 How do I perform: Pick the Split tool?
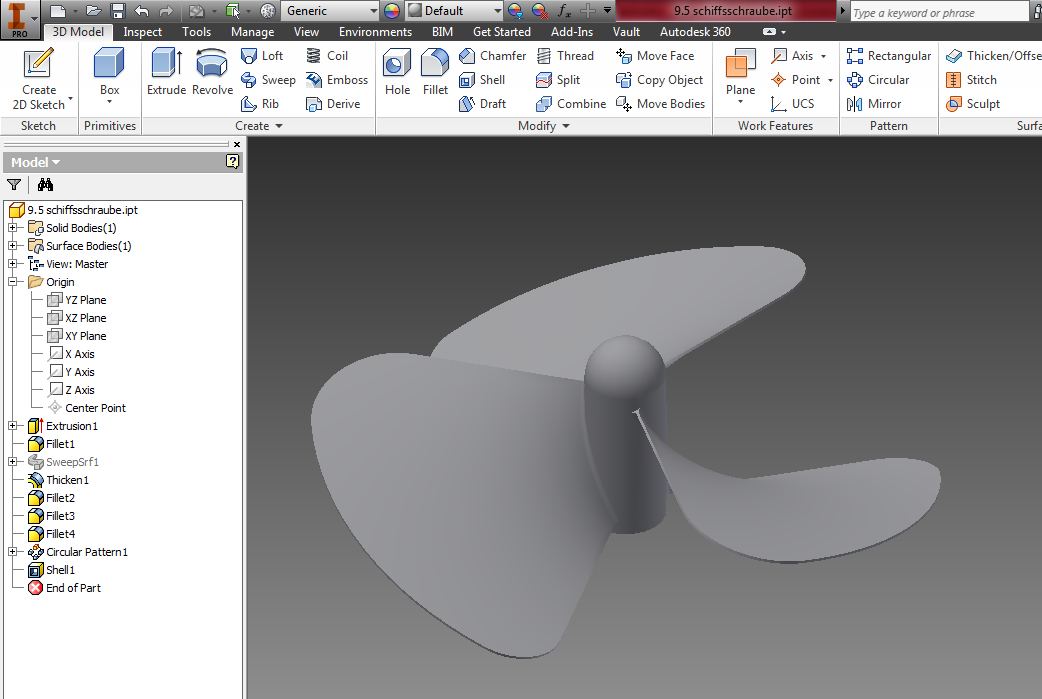[x=558, y=80]
